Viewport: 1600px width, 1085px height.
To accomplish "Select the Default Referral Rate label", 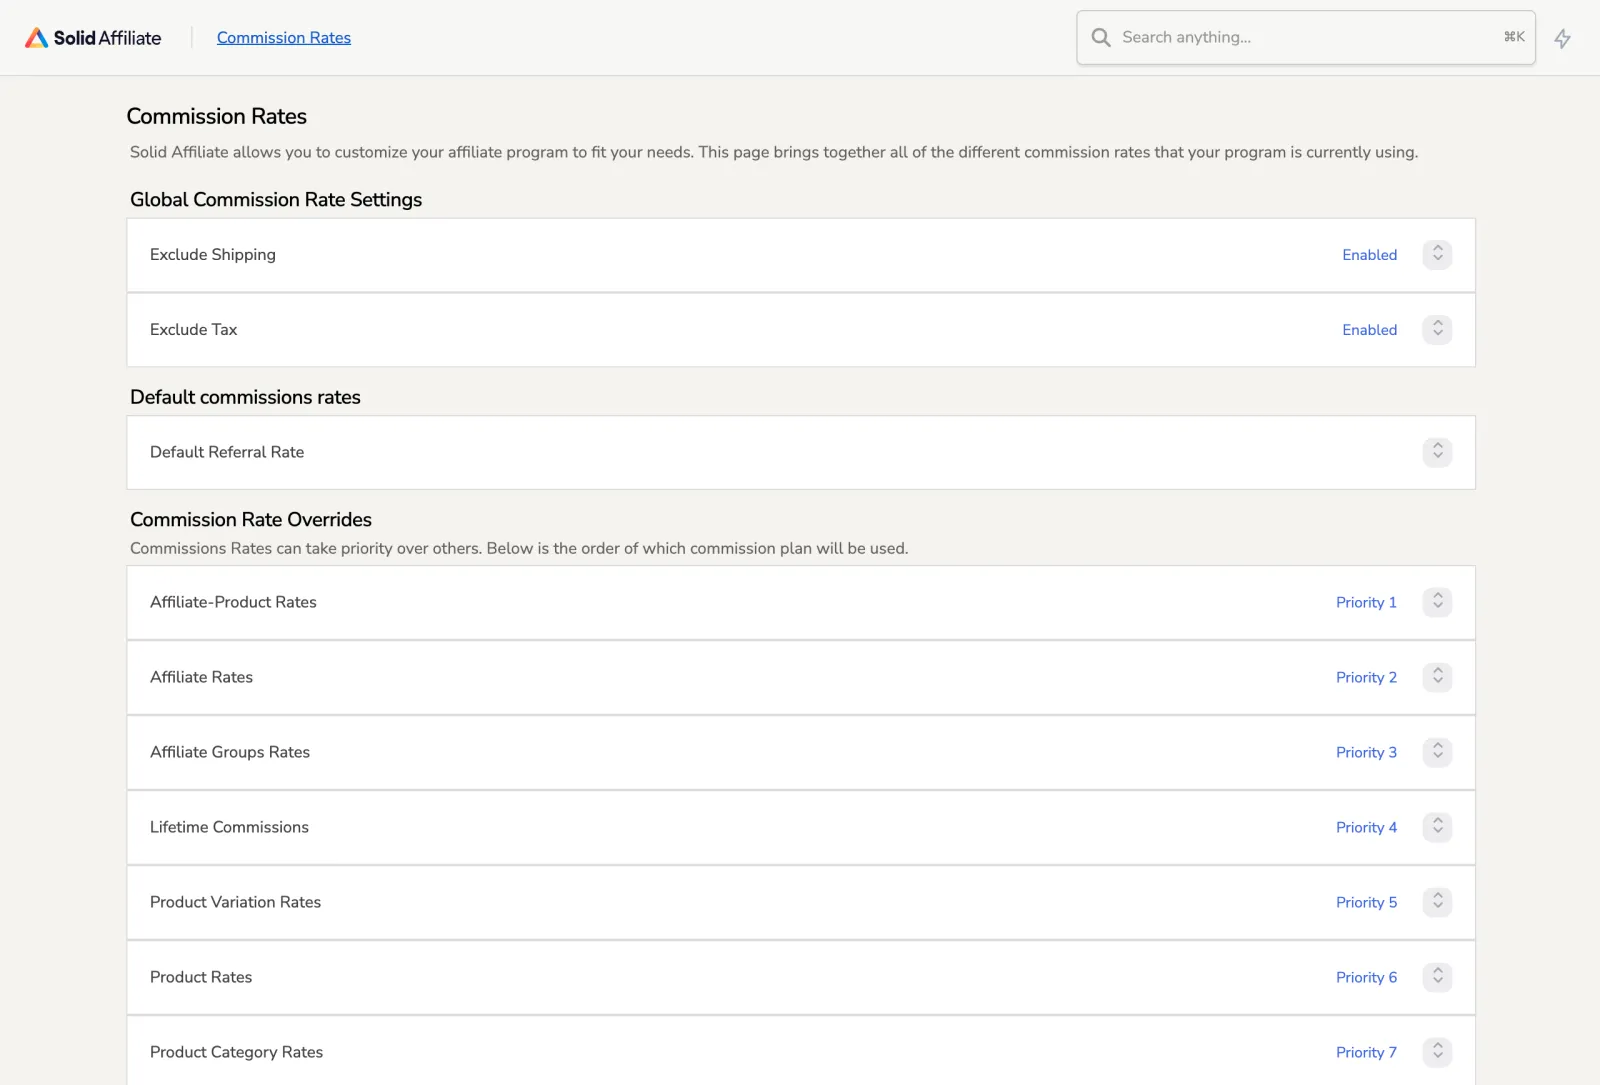I will [227, 452].
